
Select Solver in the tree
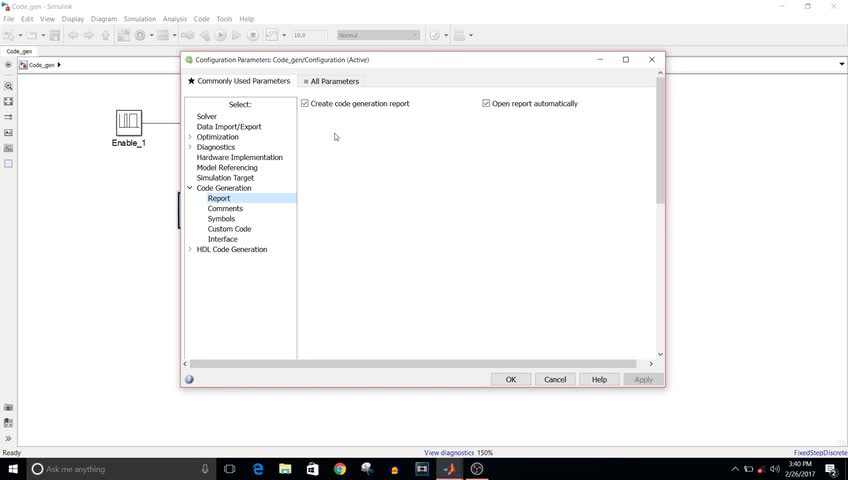click(x=207, y=116)
